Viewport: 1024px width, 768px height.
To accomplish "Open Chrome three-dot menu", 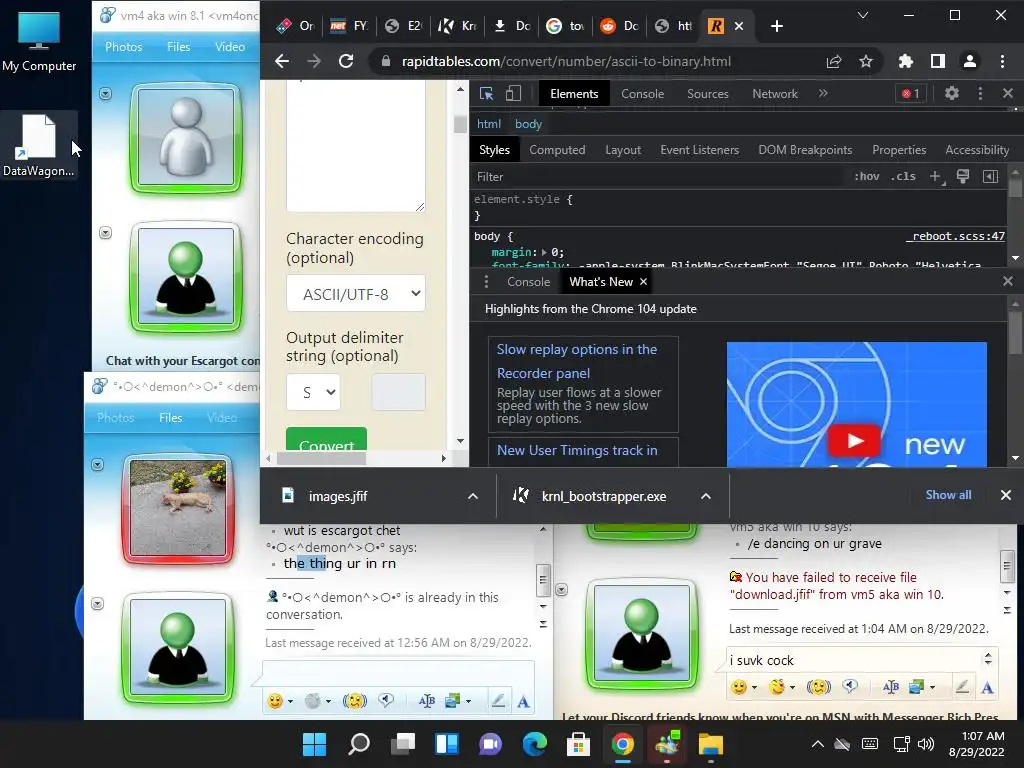I will coord(1002,61).
